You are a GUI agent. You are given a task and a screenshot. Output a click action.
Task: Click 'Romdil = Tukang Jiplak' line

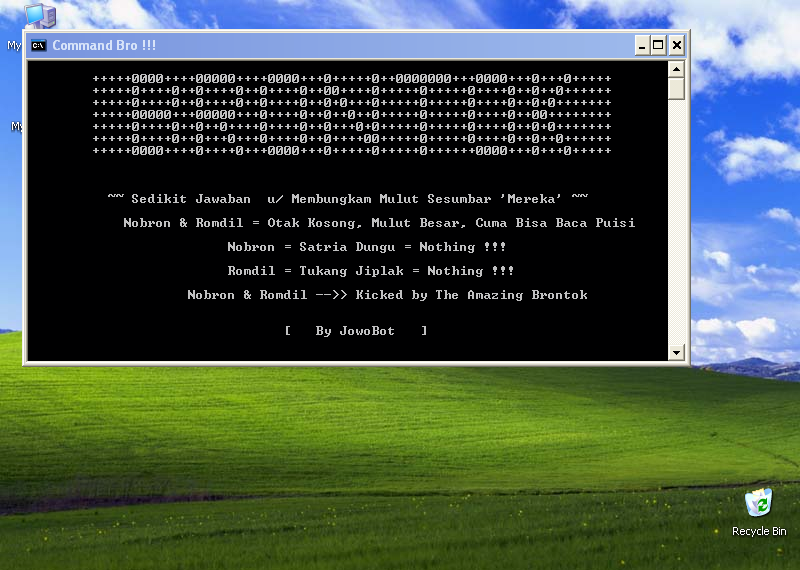tap(371, 271)
